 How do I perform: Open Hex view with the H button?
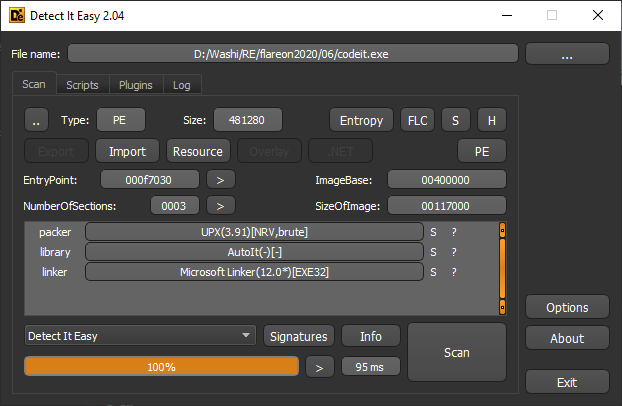coord(491,120)
